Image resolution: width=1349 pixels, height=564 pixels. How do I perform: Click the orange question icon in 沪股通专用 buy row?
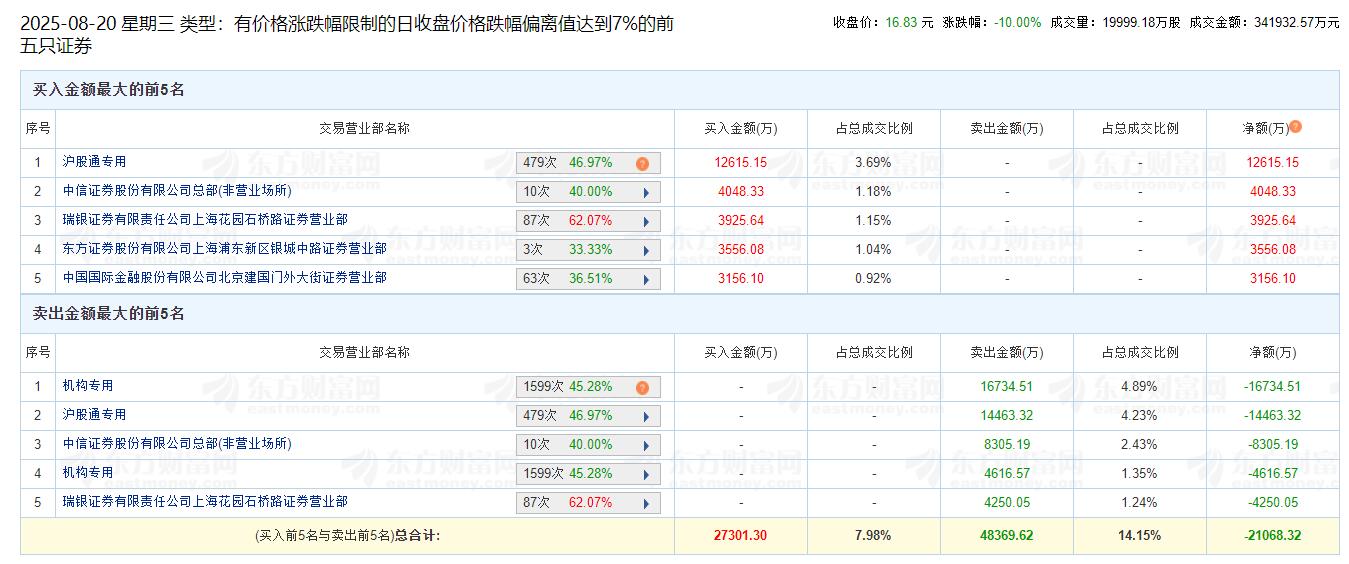(642, 163)
